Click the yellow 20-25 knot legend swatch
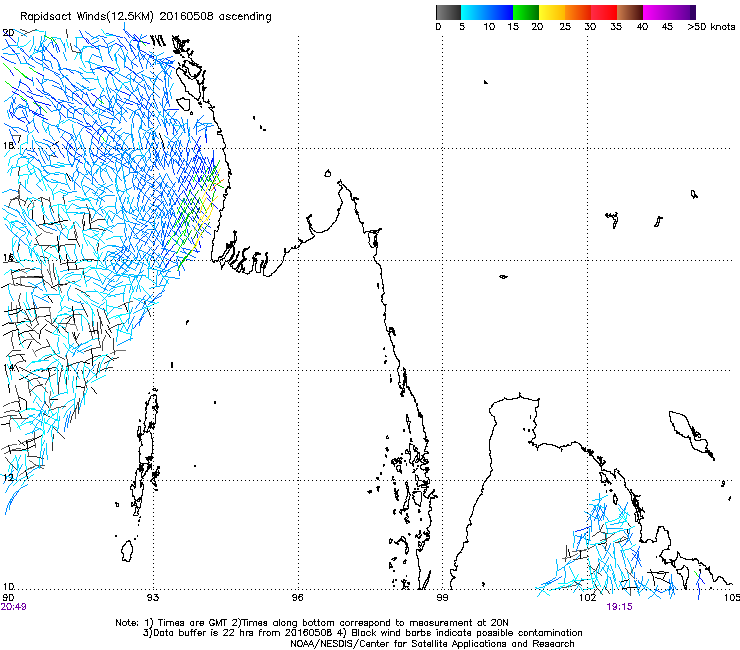The width and height of the screenshot is (740, 650). (x=552, y=12)
